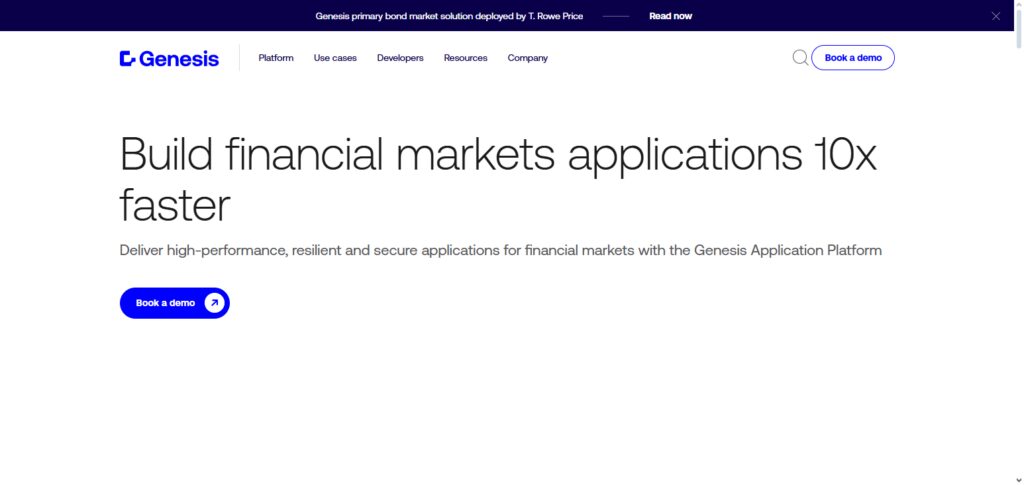Open the Developers menu

(400, 58)
